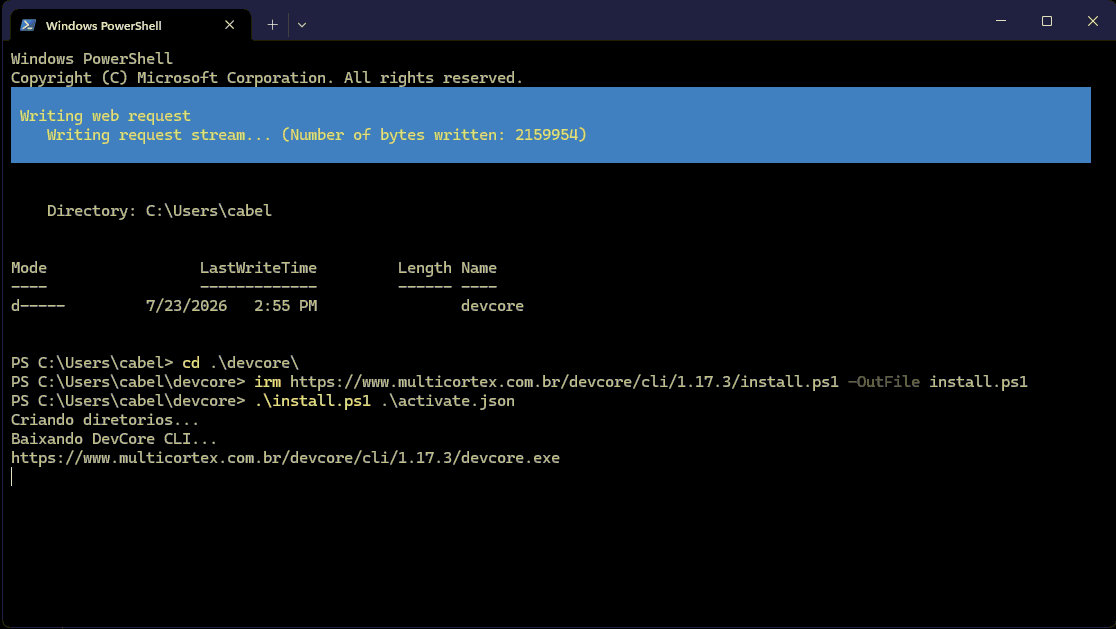Click the 'Name' column header
Screen dimensions: 1116x629
click(x=478, y=268)
